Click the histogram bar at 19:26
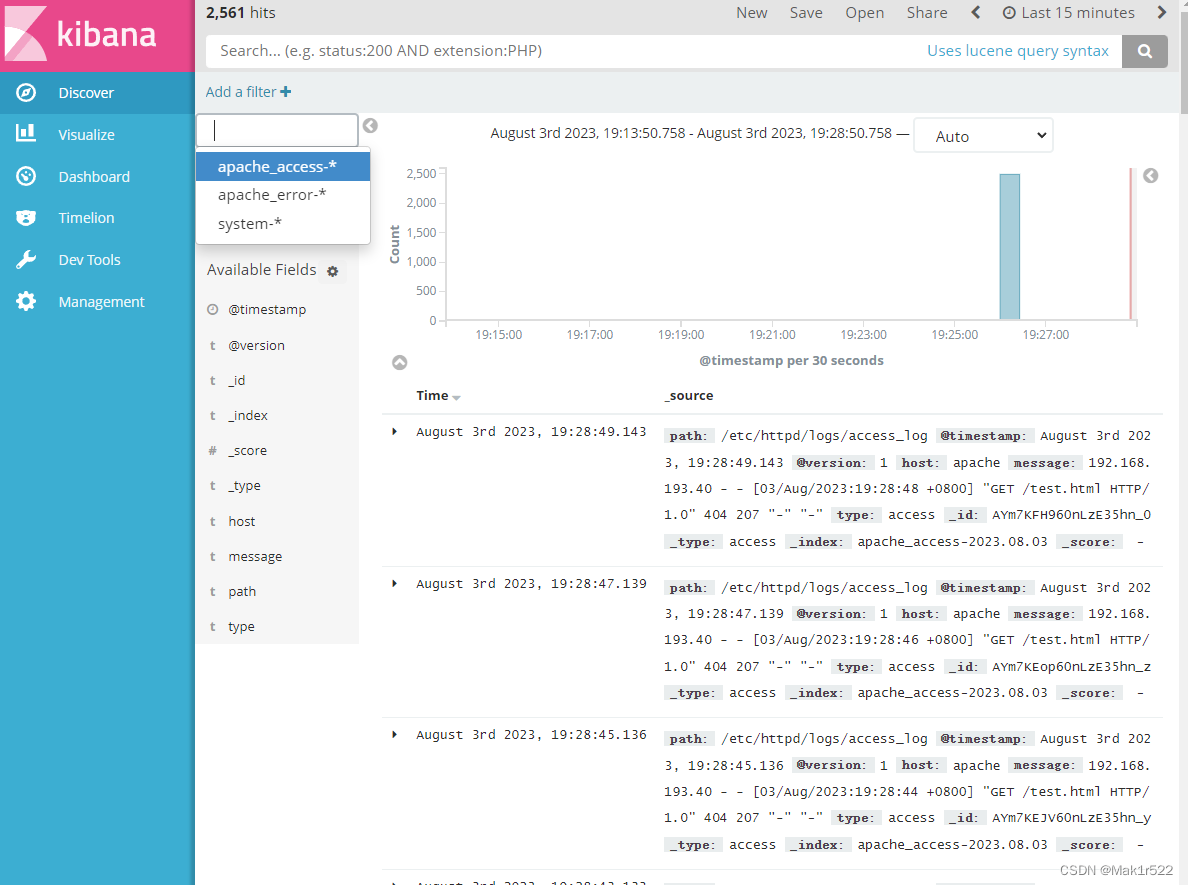The width and height of the screenshot is (1188, 885). (1009, 247)
